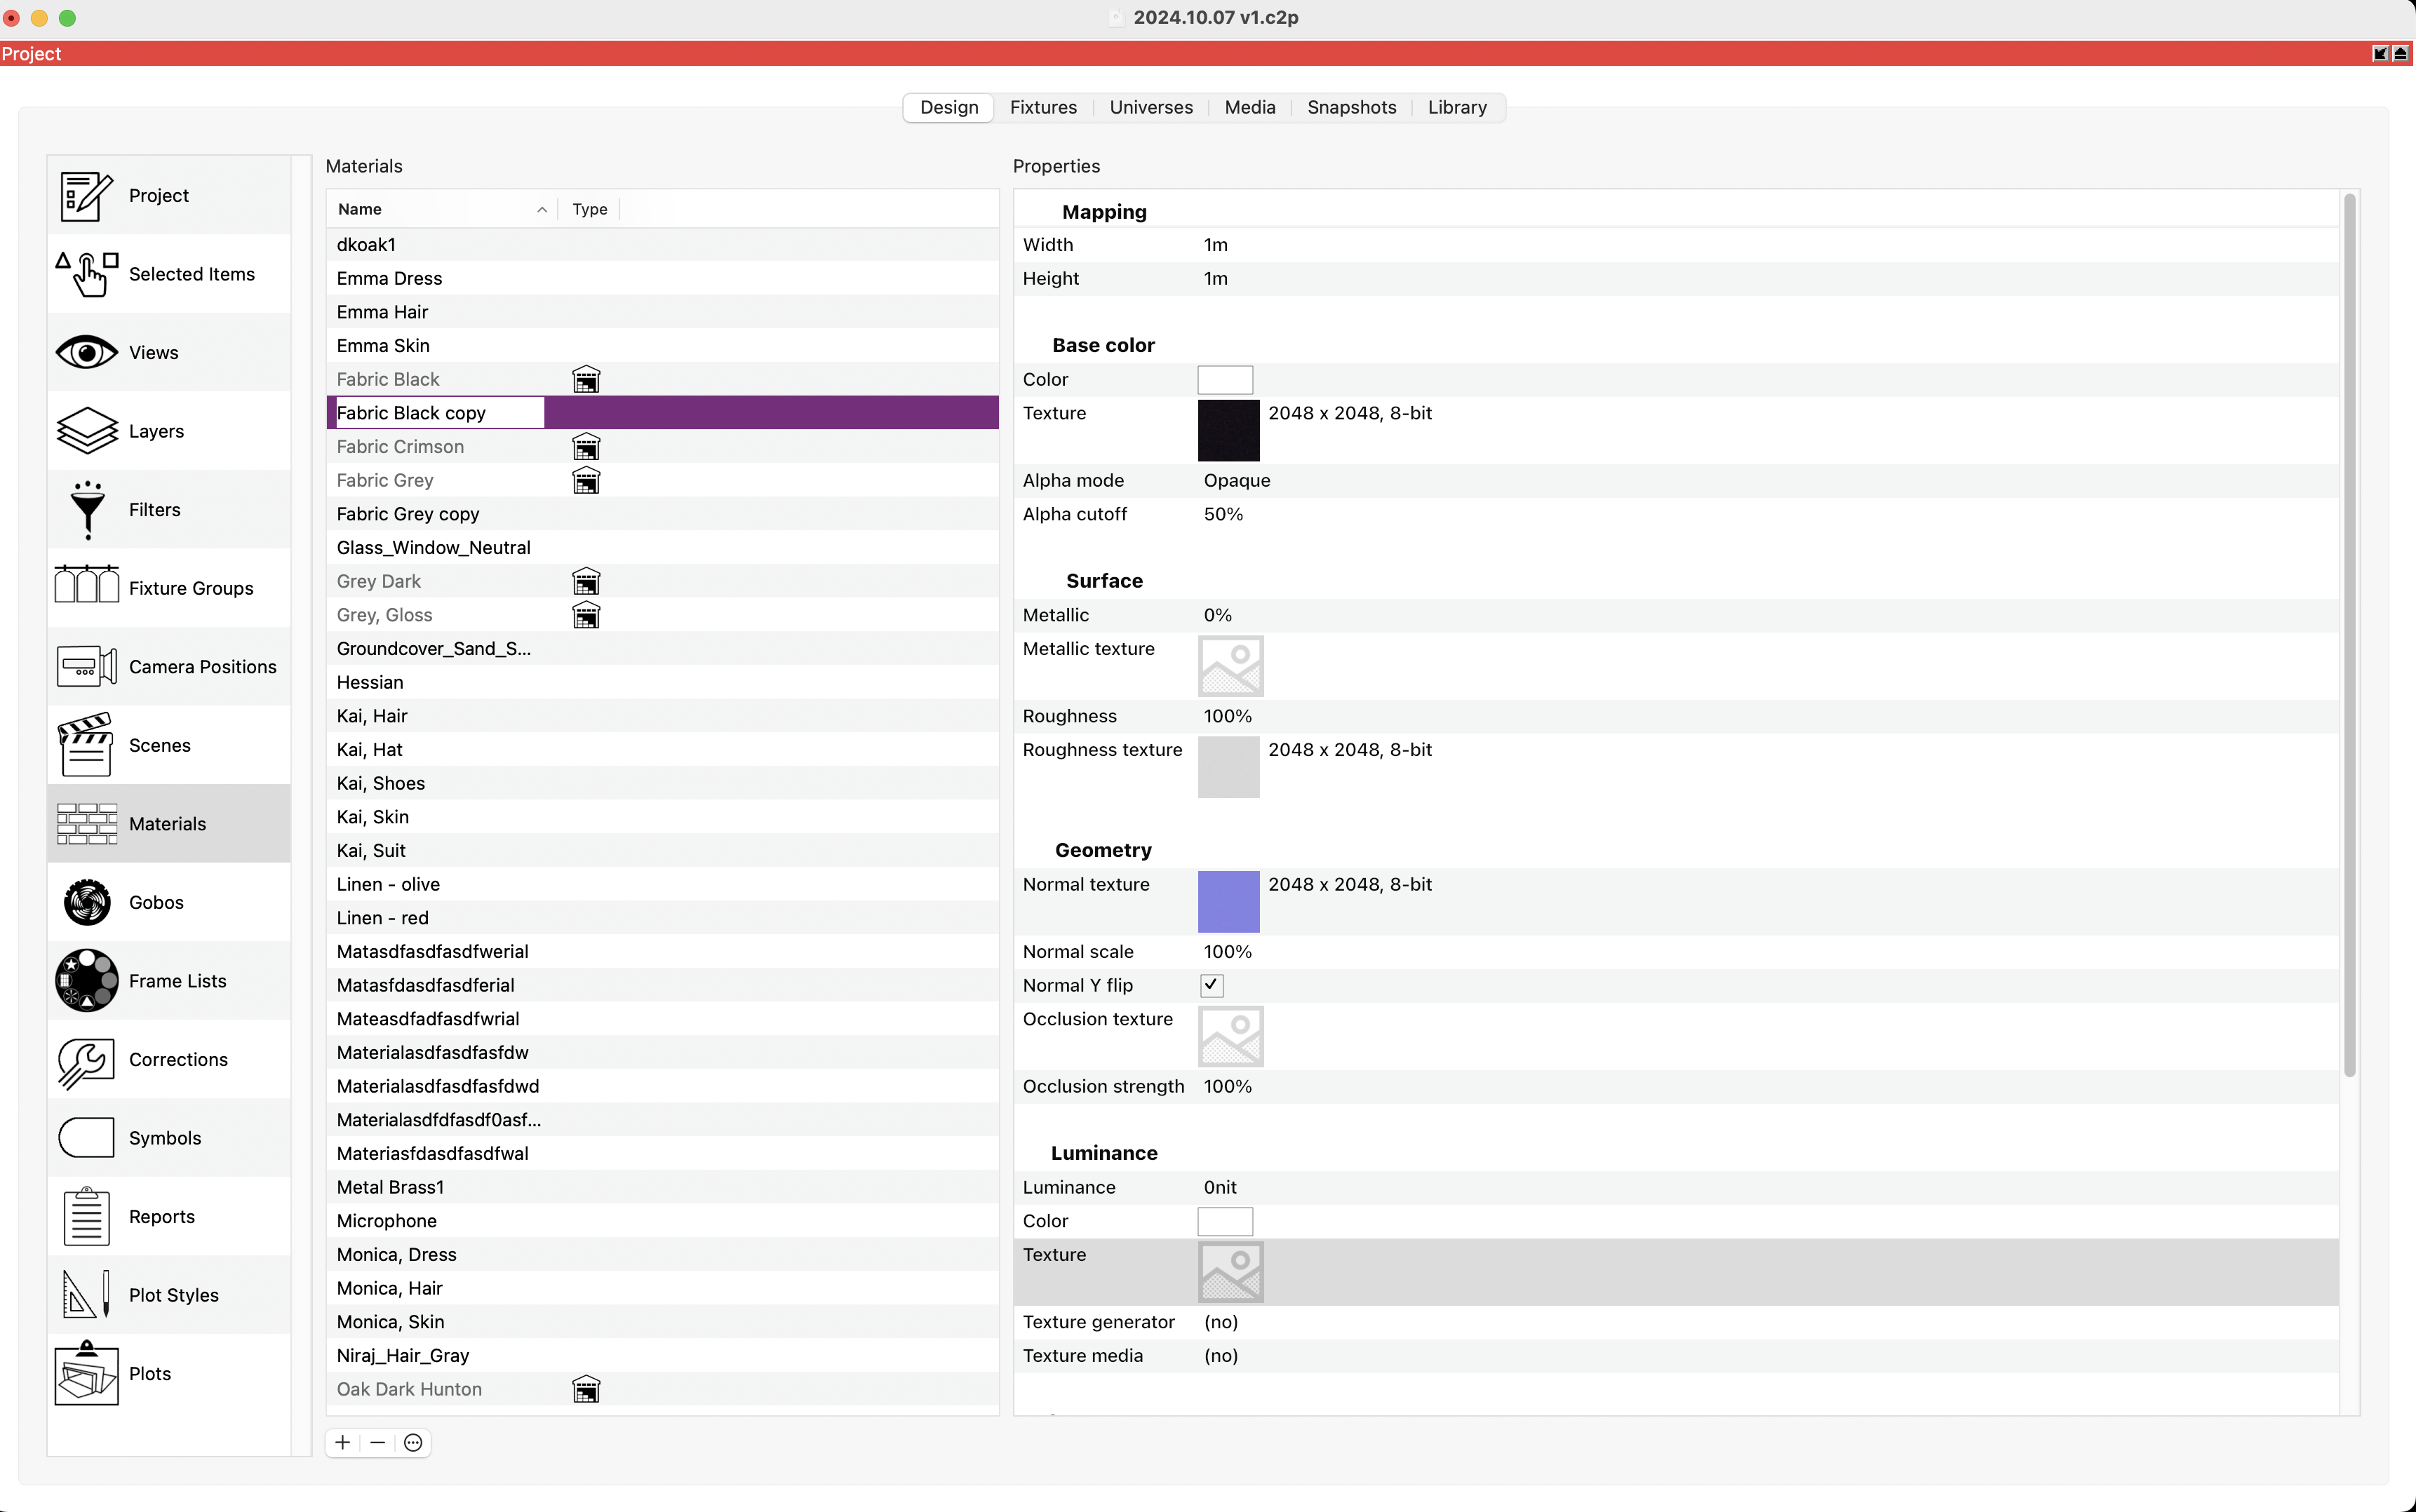Select the Frame Lists sidebar icon

pos(87,981)
